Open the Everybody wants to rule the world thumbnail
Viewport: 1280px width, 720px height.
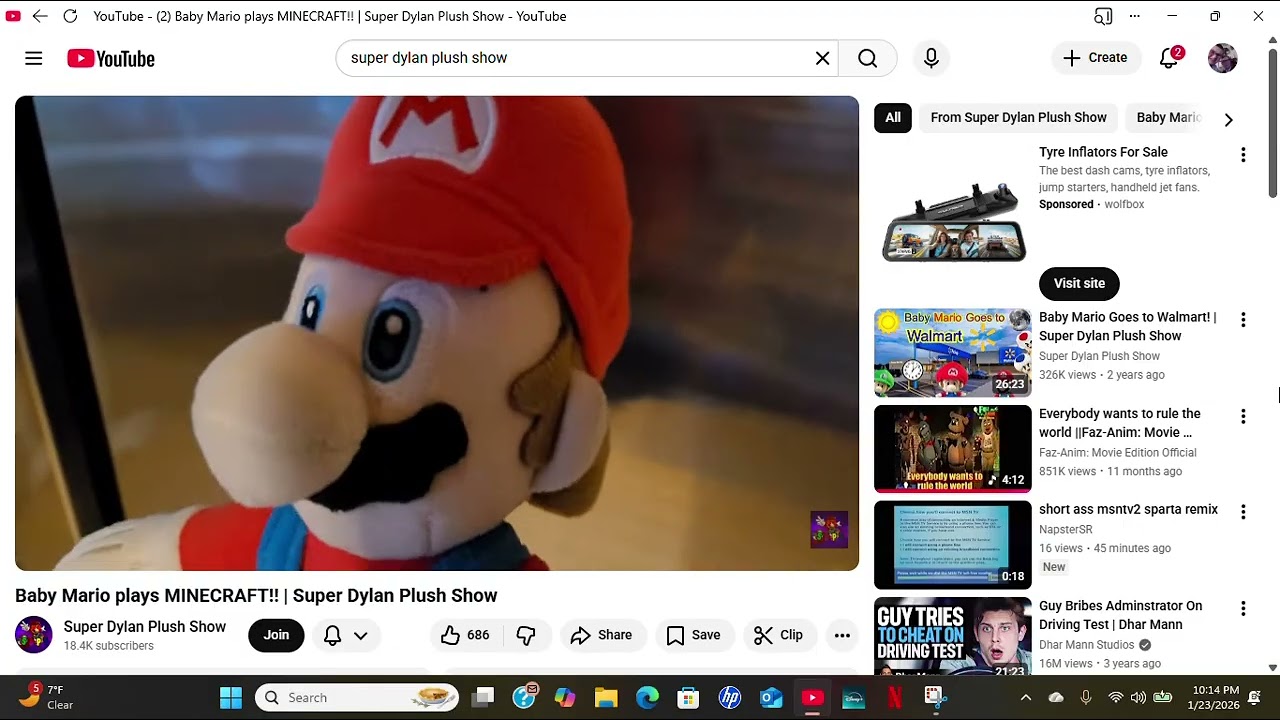(953, 449)
